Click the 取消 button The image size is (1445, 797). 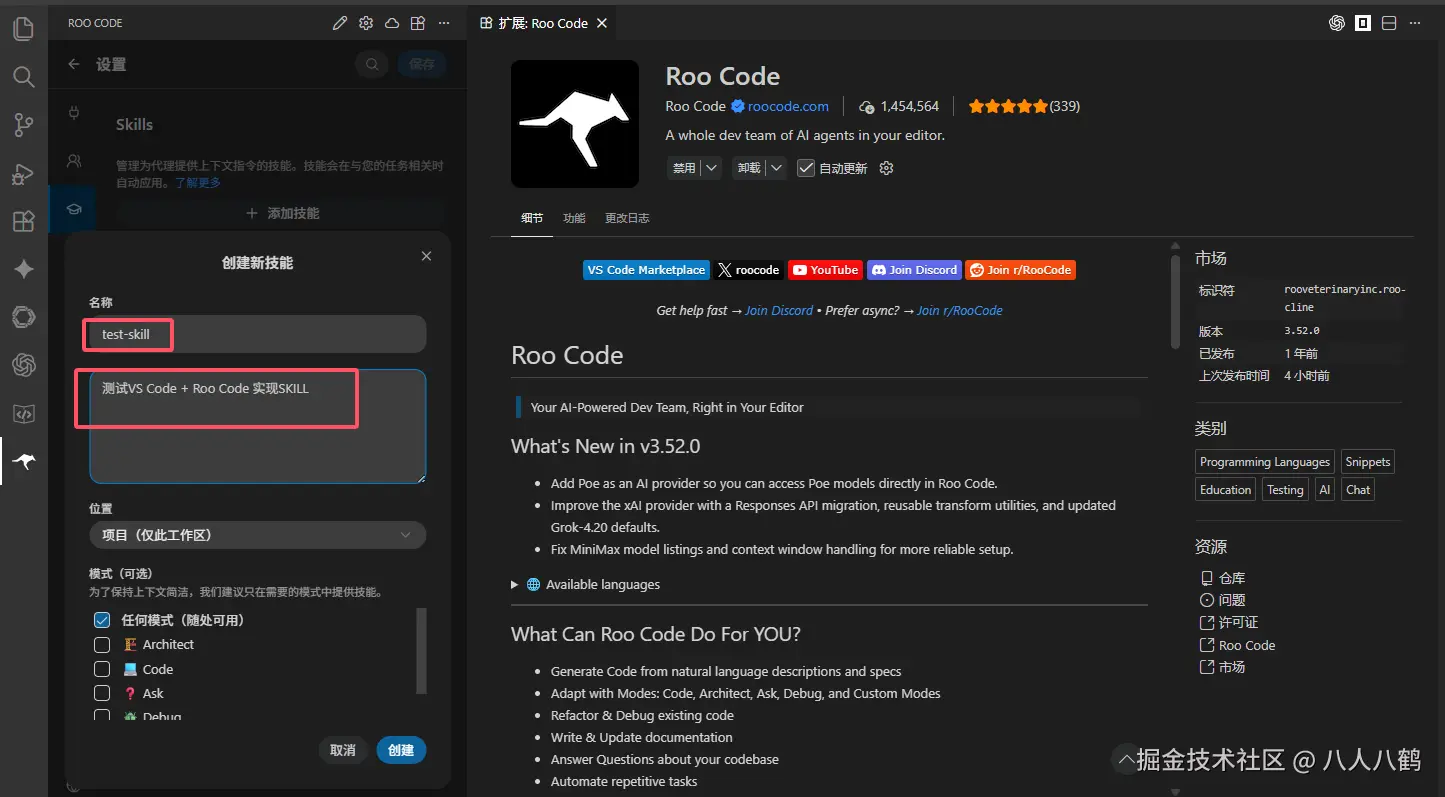click(343, 750)
